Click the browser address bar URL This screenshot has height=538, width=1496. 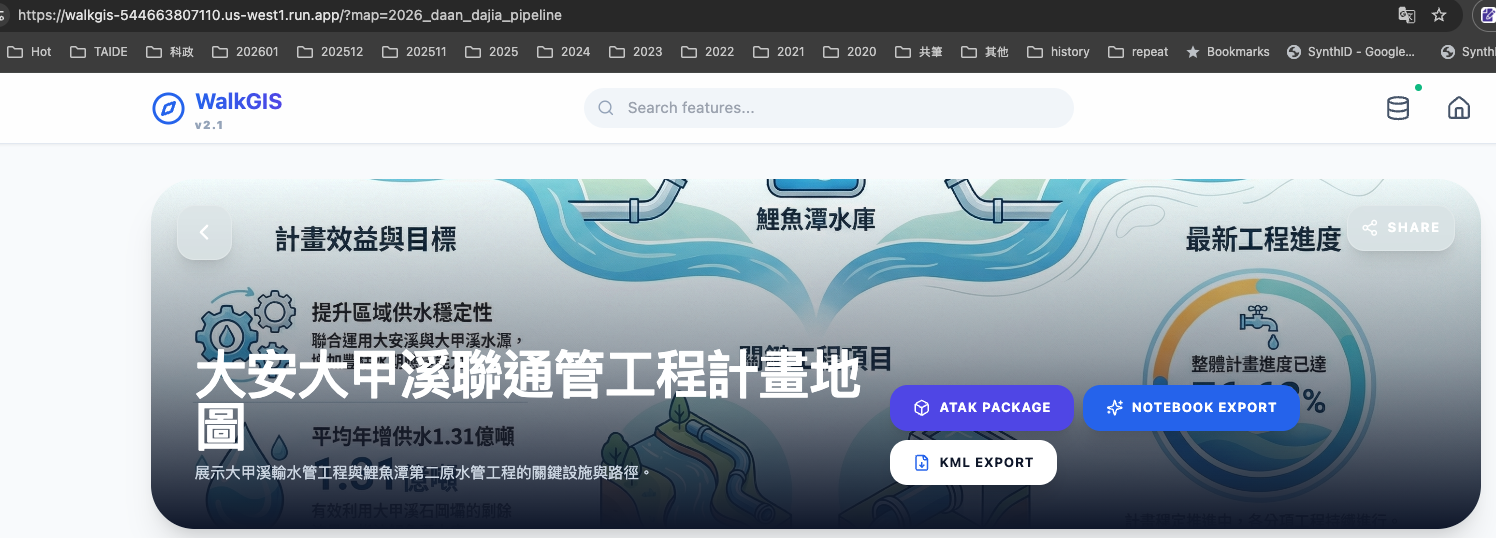pos(290,15)
